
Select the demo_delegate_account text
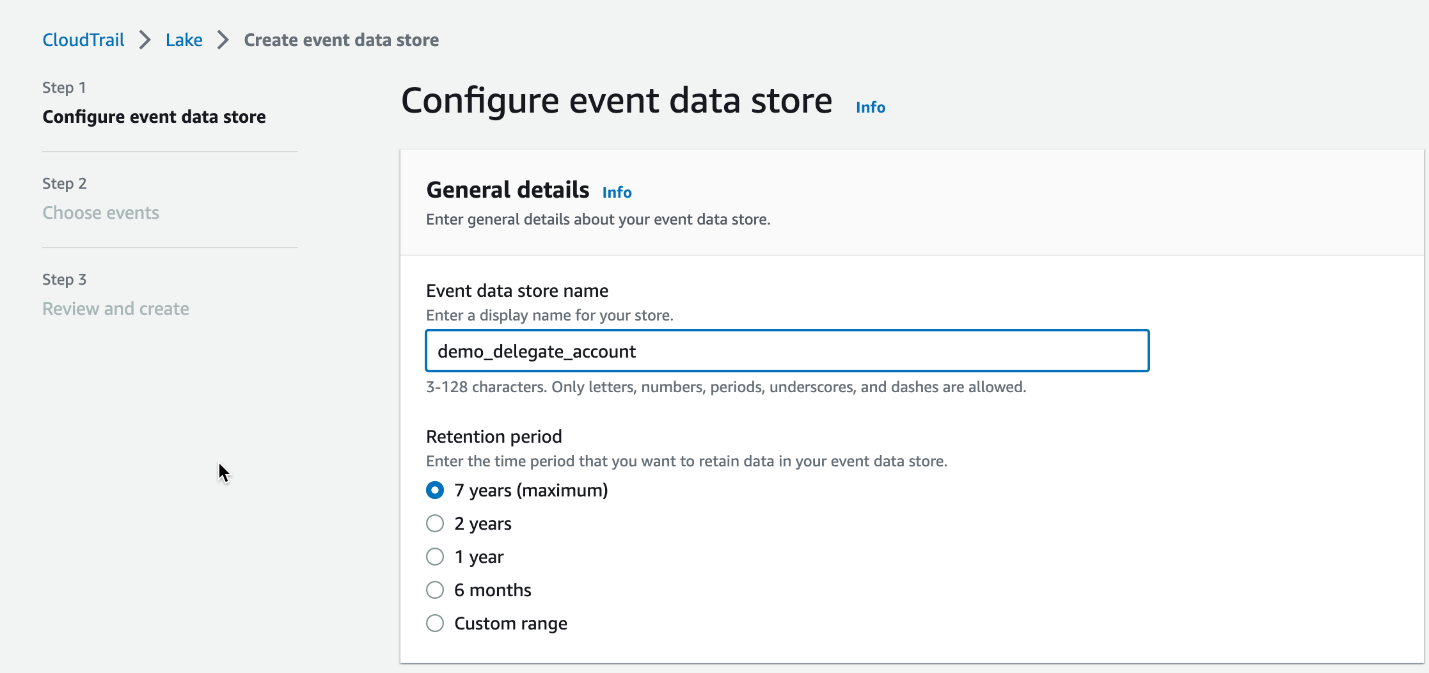click(536, 351)
